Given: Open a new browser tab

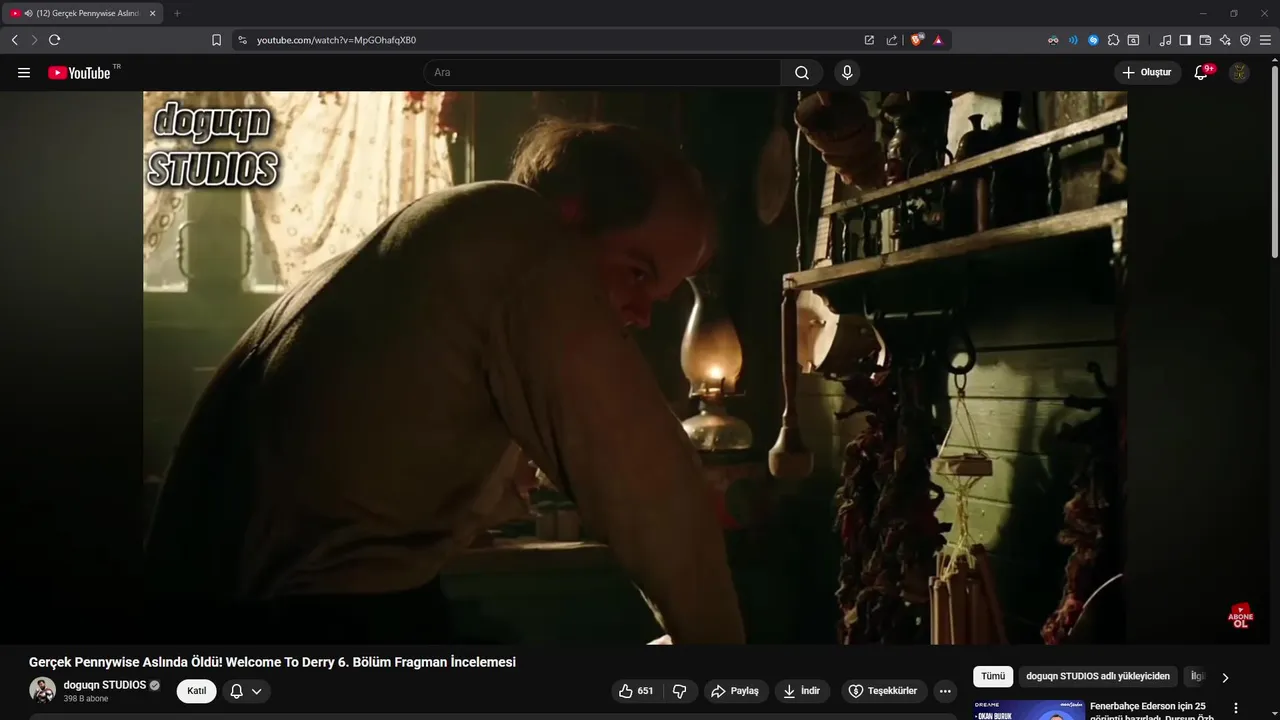Looking at the screenshot, I should pyautogui.click(x=177, y=13).
